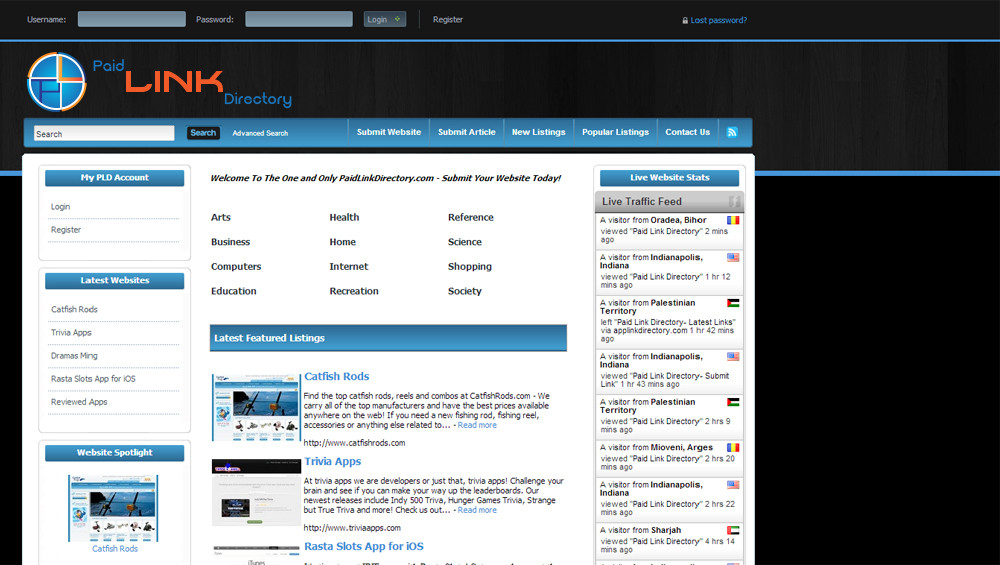This screenshot has height=565, width=1000.
Task: Open the Trivia Apps listing thumbnail
Action: coord(256,492)
